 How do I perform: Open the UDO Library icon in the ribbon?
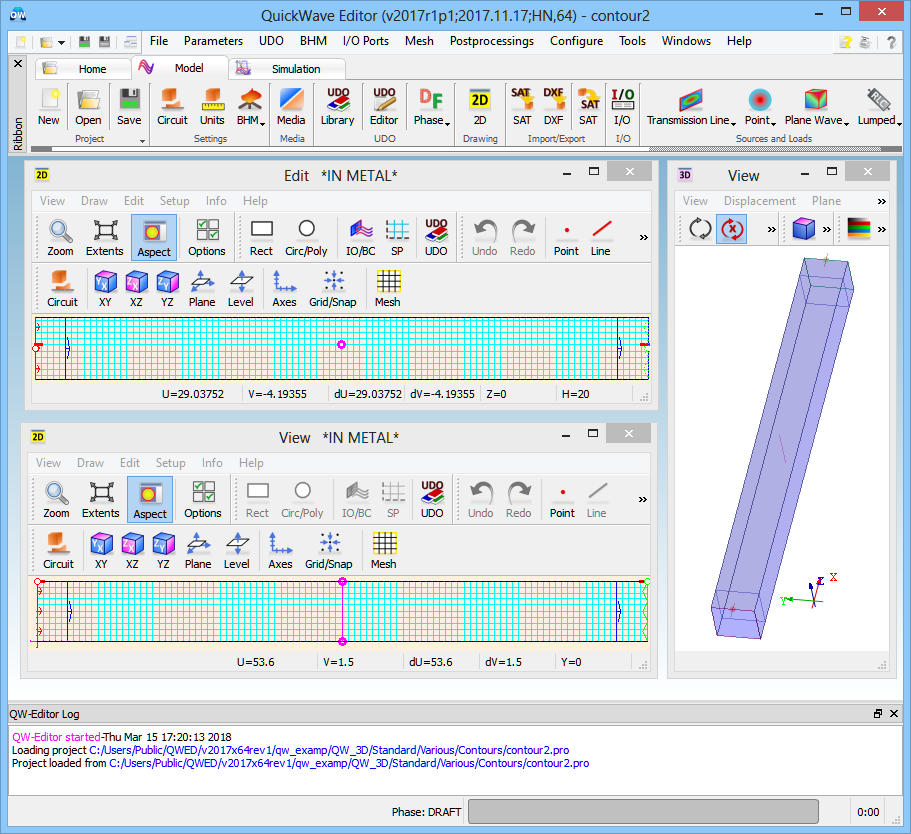coord(337,107)
